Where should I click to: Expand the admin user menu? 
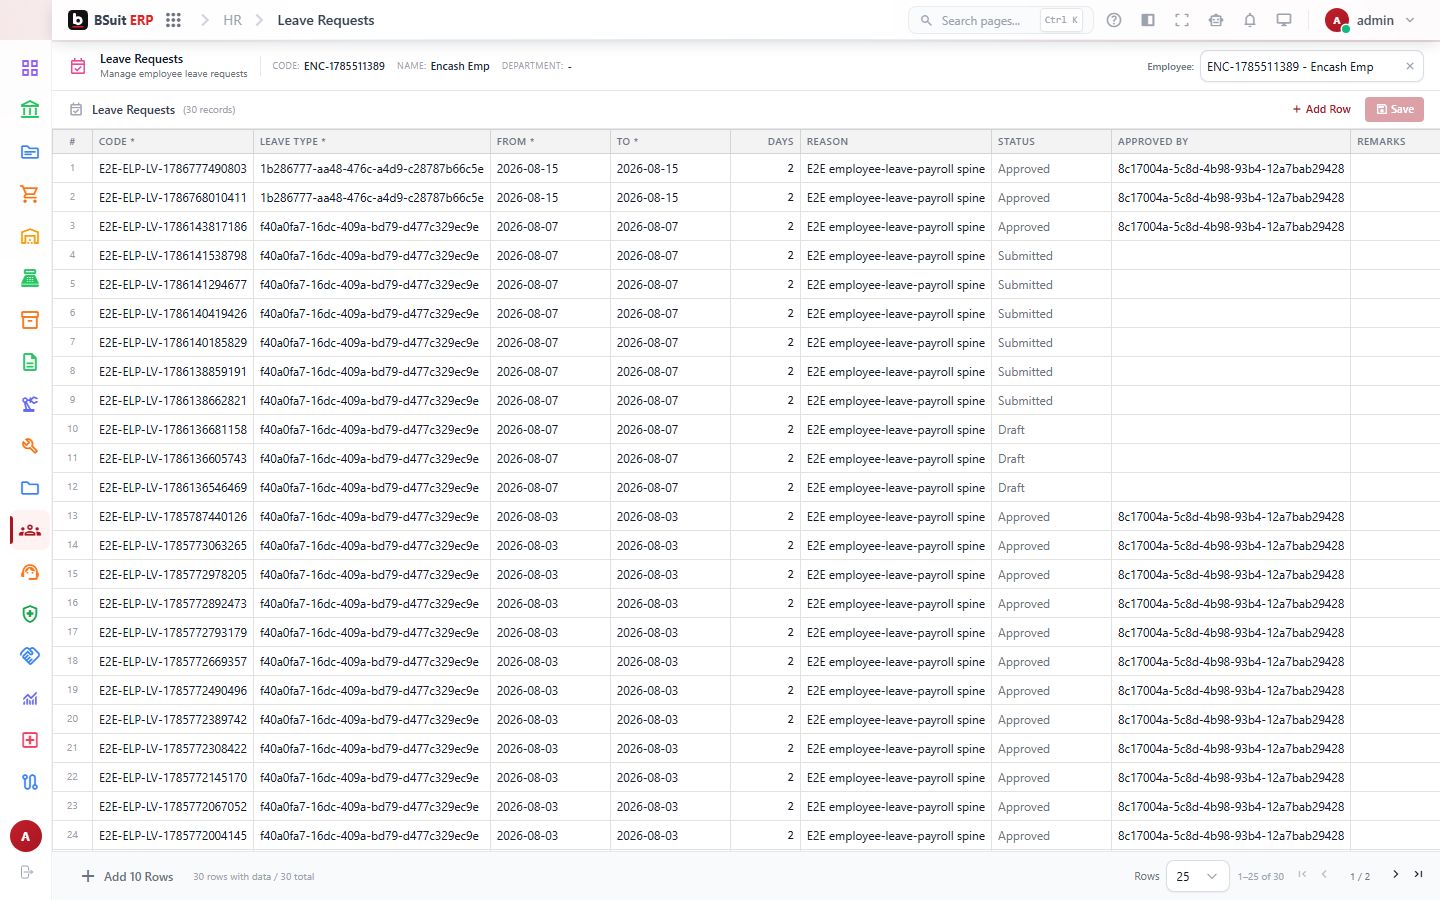coord(1370,20)
